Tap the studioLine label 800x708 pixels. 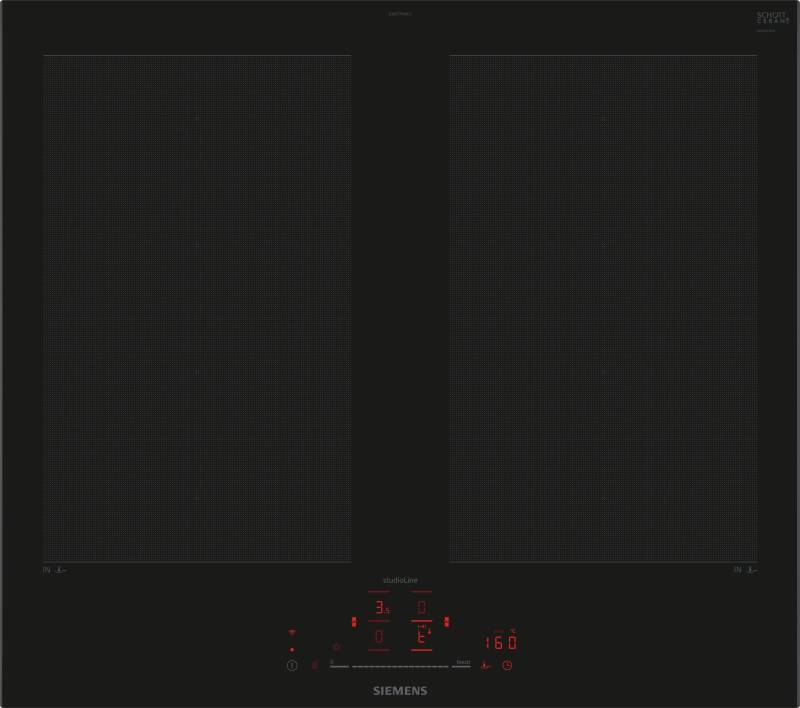(x=400, y=581)
